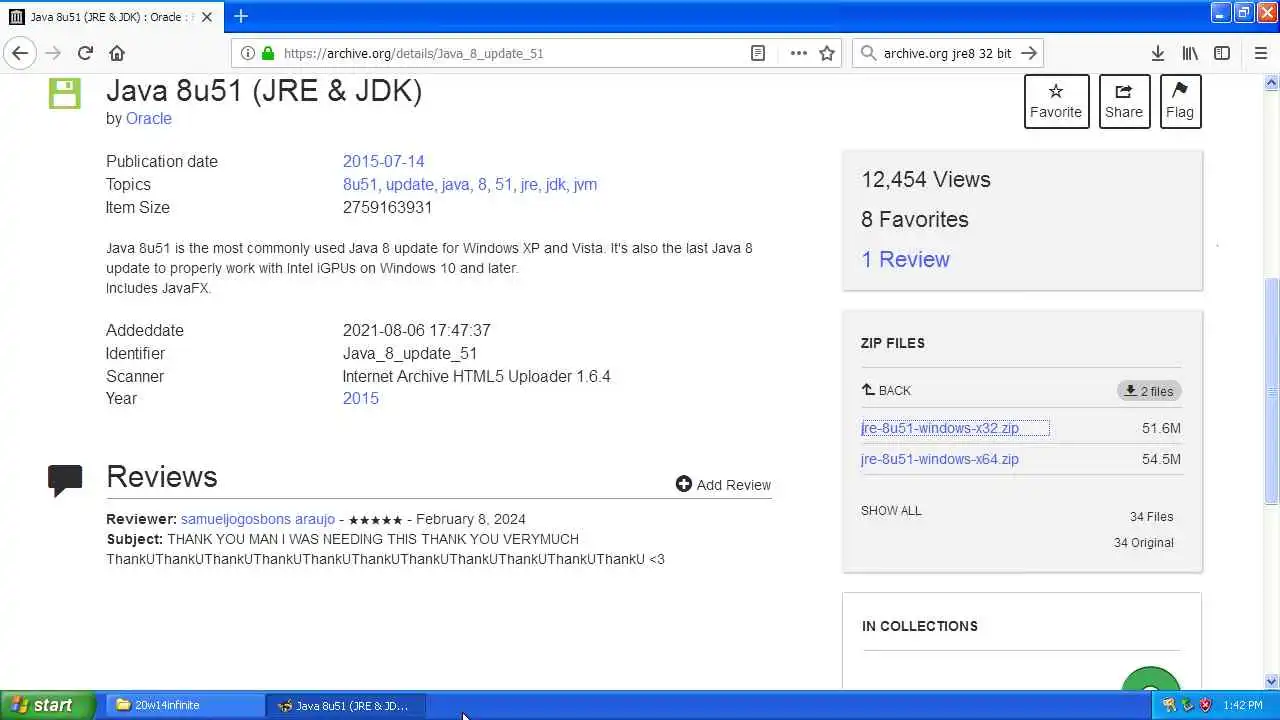
Task: Click the taskbar clock 1:42 PM
Action: 1242,705
